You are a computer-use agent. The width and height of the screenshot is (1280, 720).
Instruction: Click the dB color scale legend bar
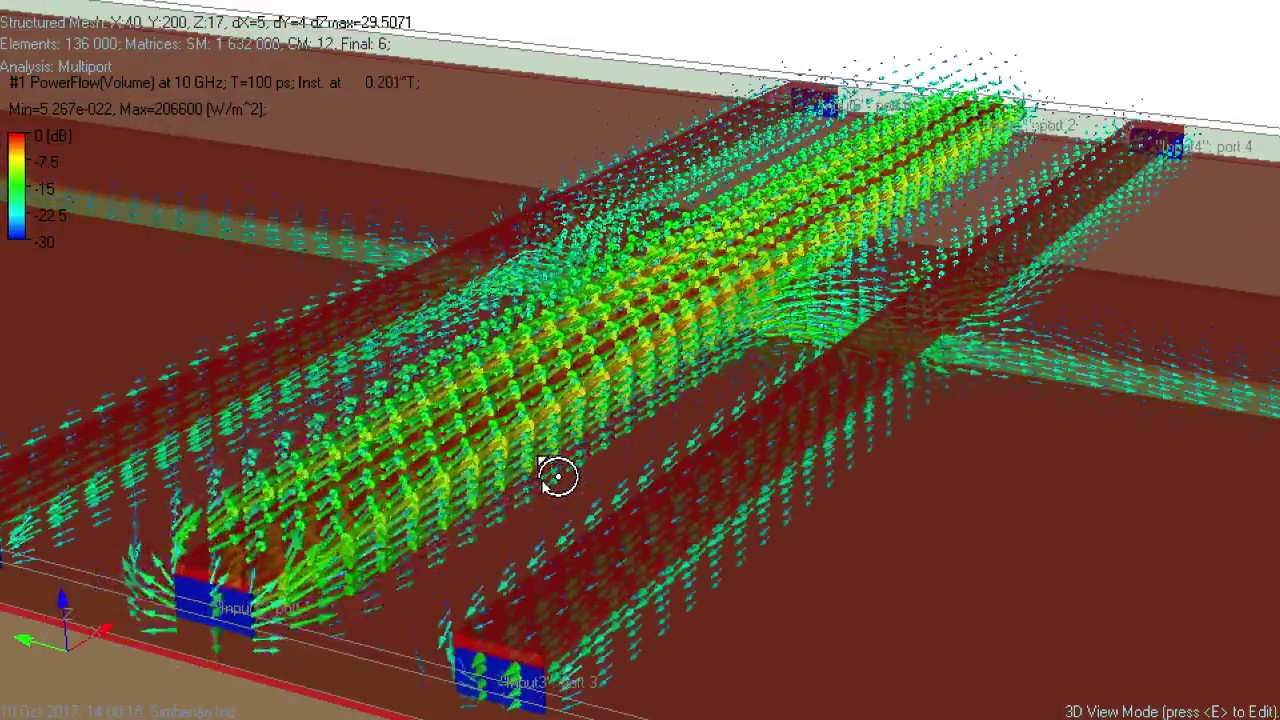(x=17, y=186)
